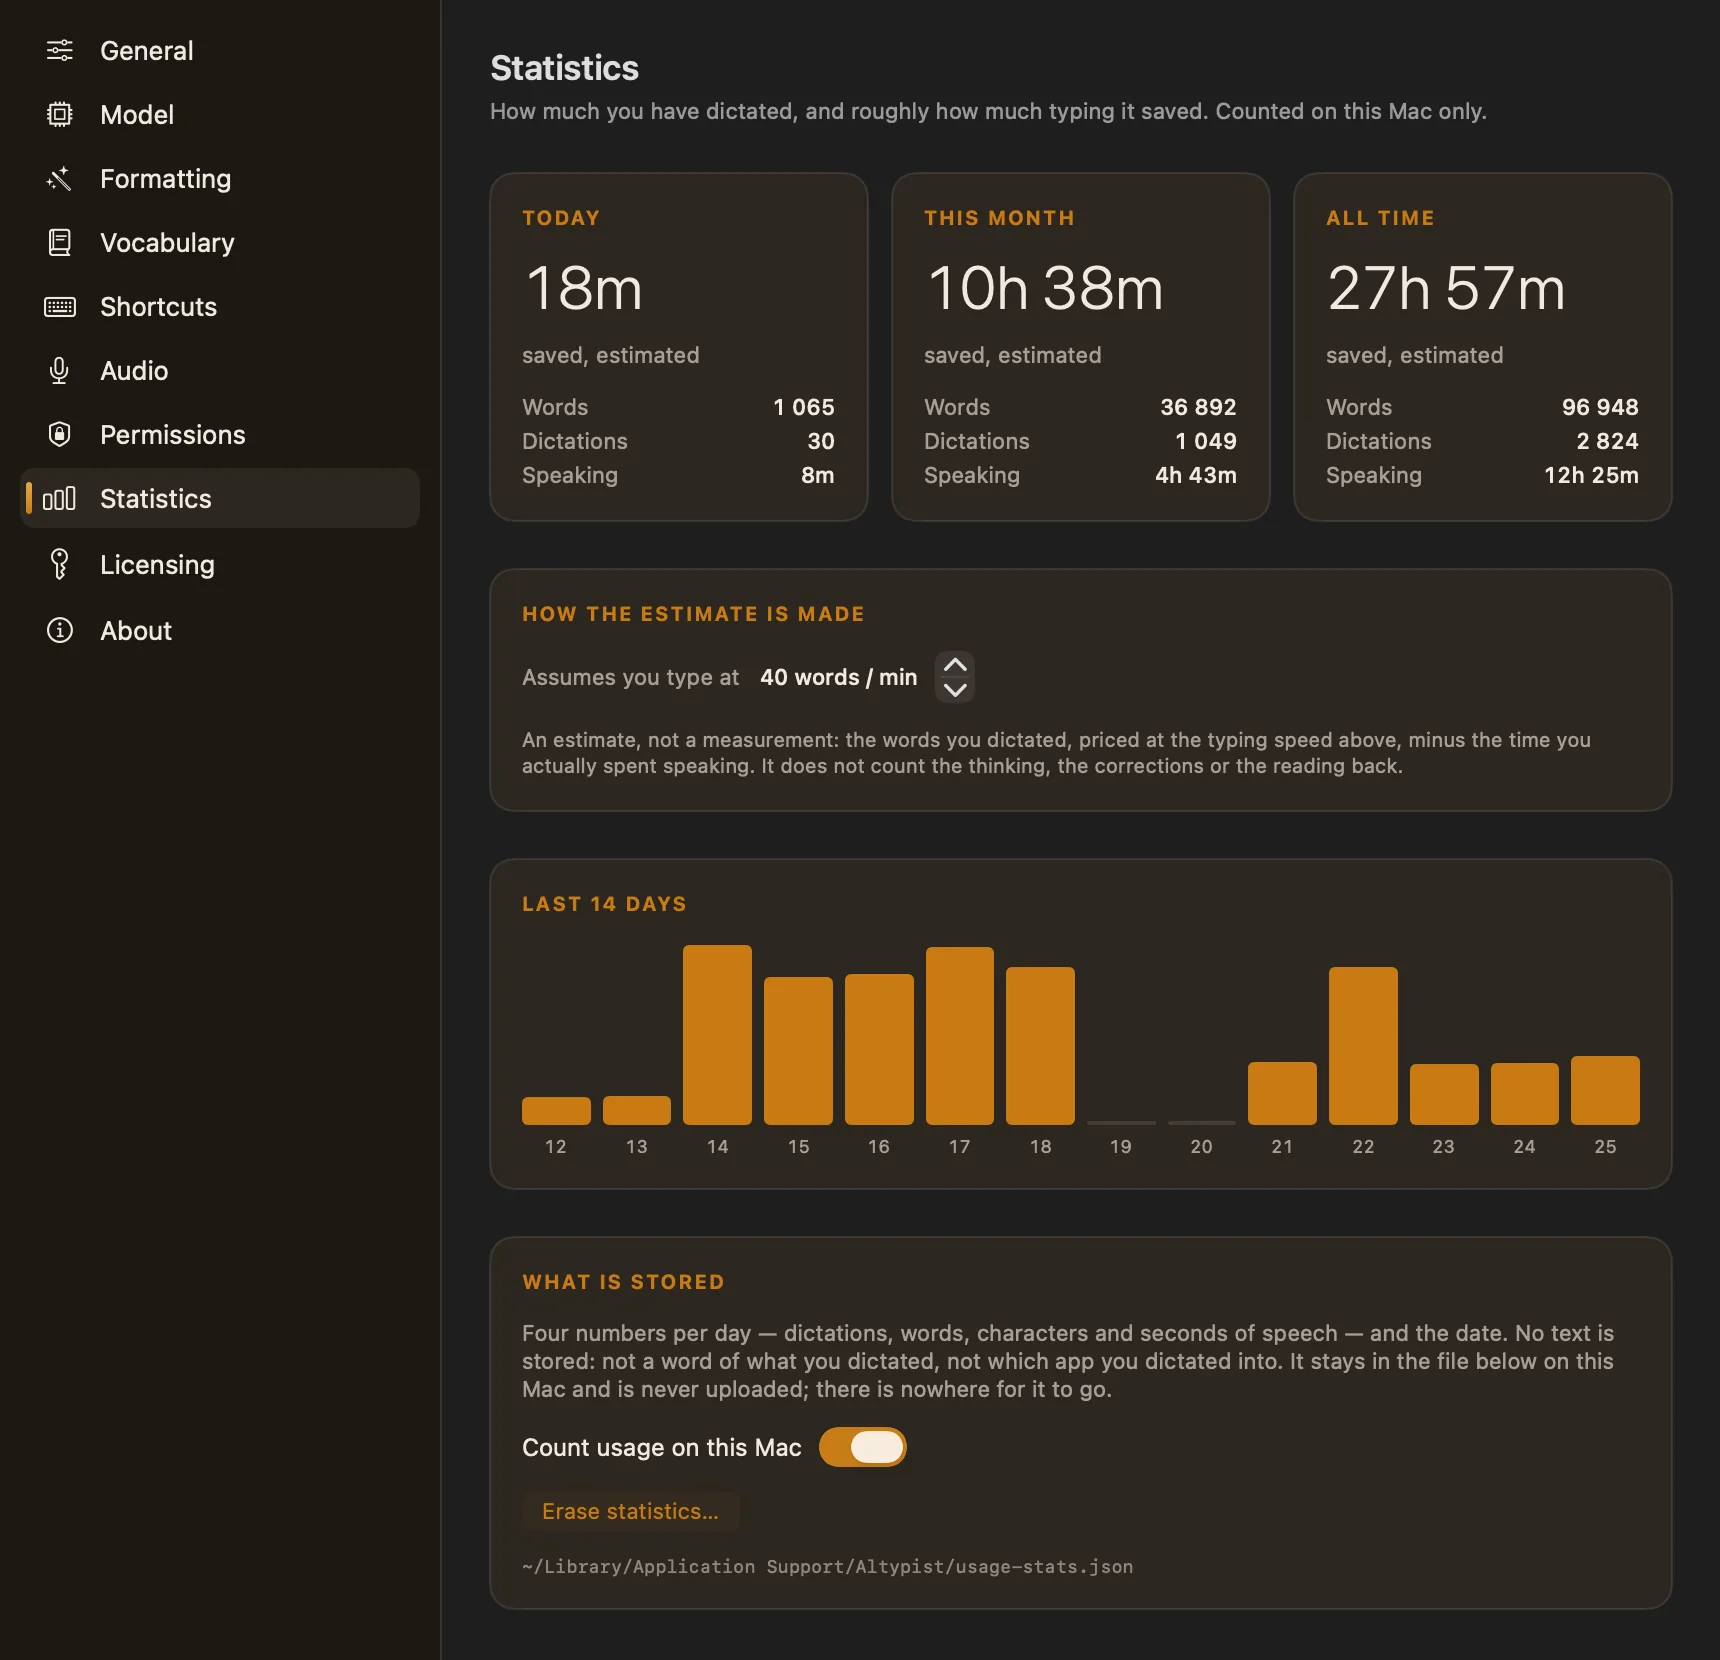Open Licensing via its key icon
The height and width of the screenshot is (1660, 1720).
60,564
